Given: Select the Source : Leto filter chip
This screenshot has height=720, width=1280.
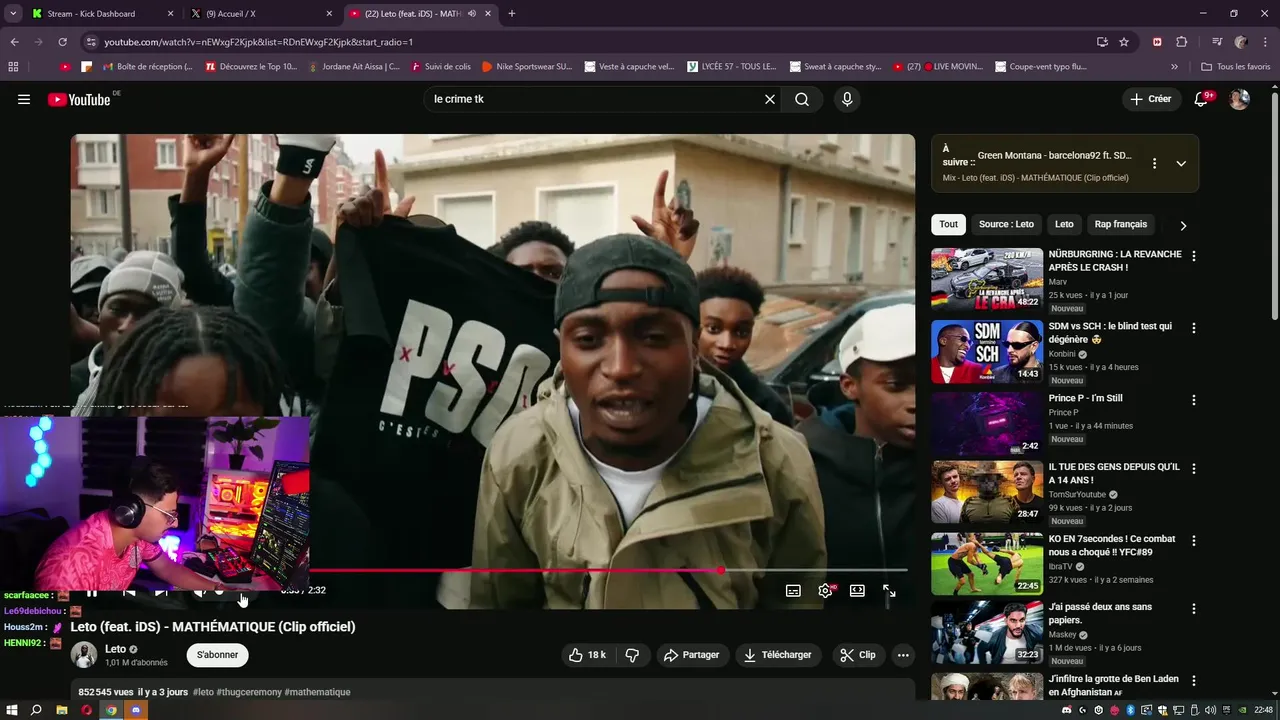Looking at the screenshot, I should (1006, 224).
